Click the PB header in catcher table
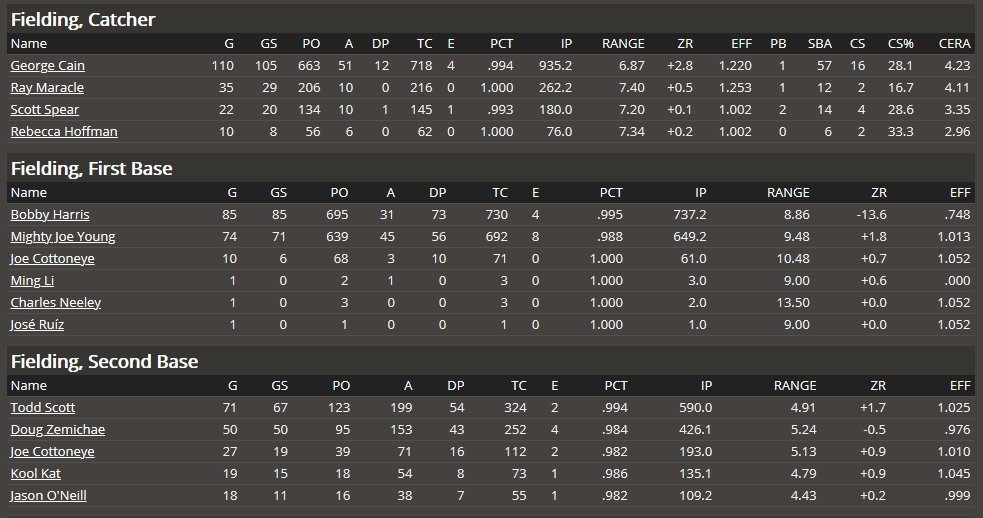 coord(777,44)
